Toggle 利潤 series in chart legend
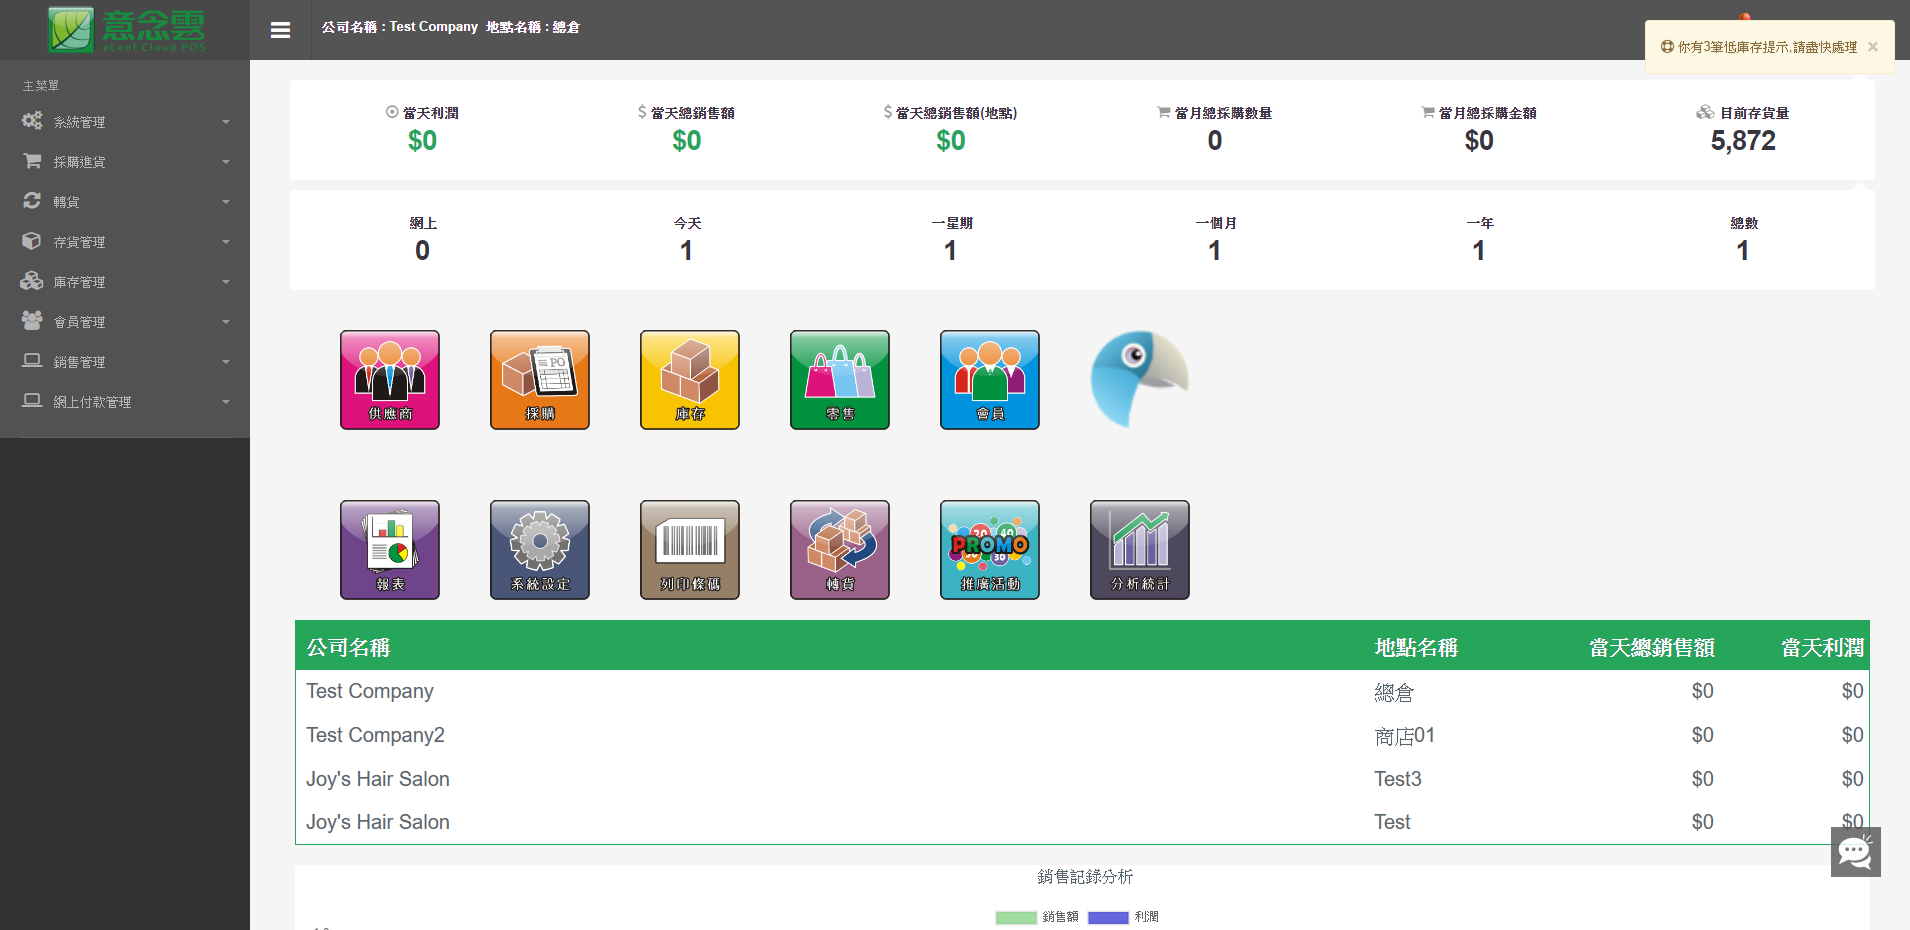Screen dimensions: 1910x930 point(1124,917)
